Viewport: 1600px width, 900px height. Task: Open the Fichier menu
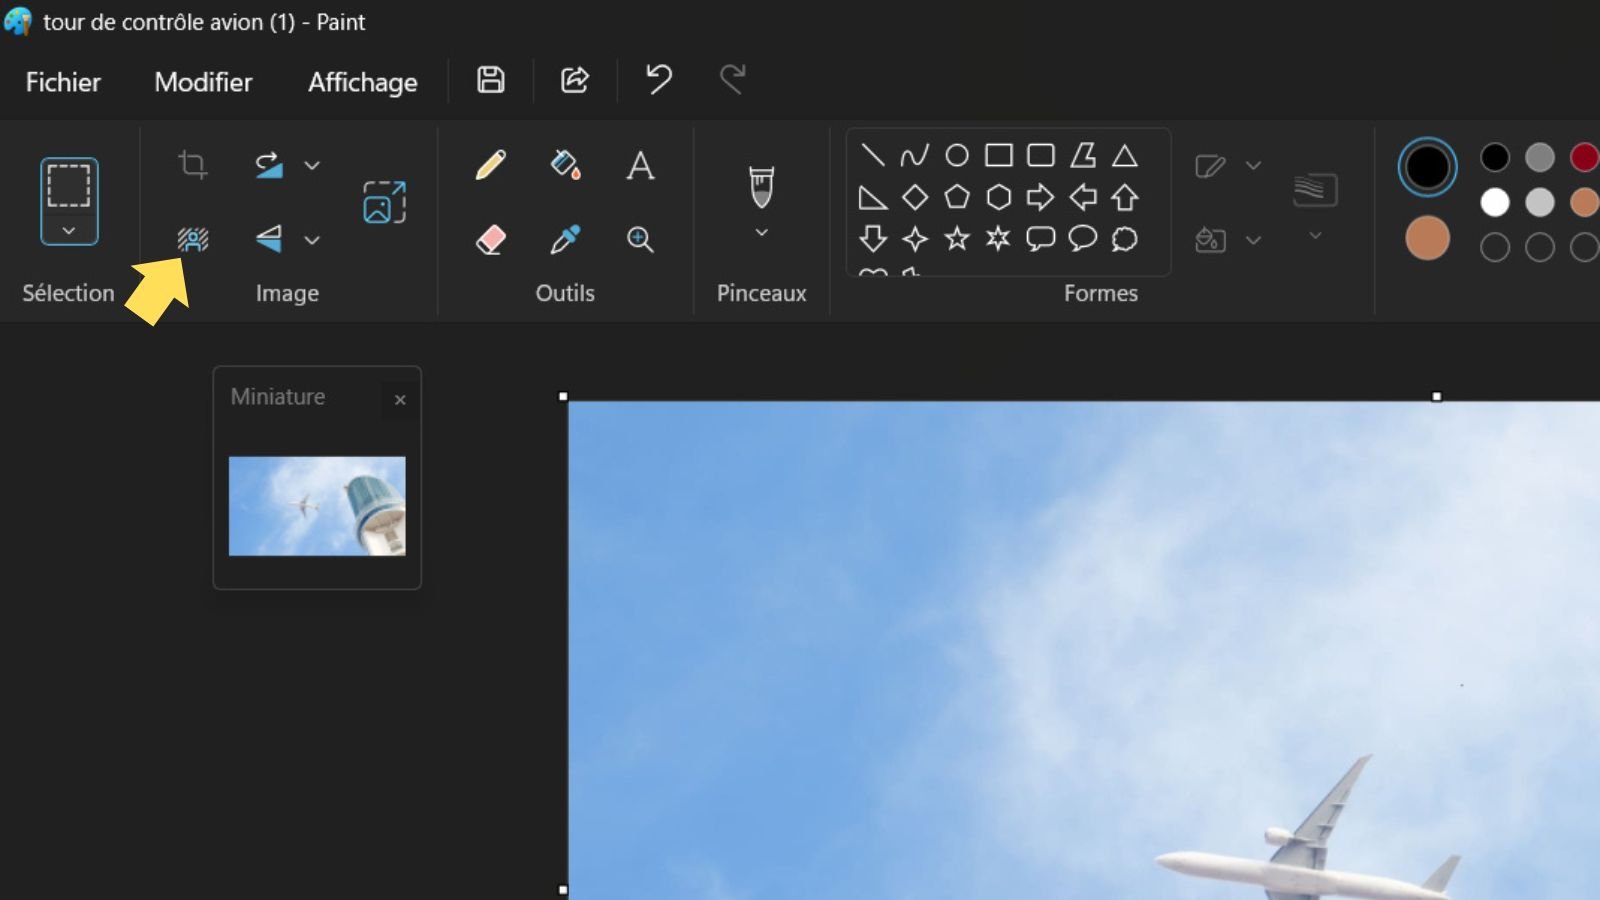coord(63,82)
